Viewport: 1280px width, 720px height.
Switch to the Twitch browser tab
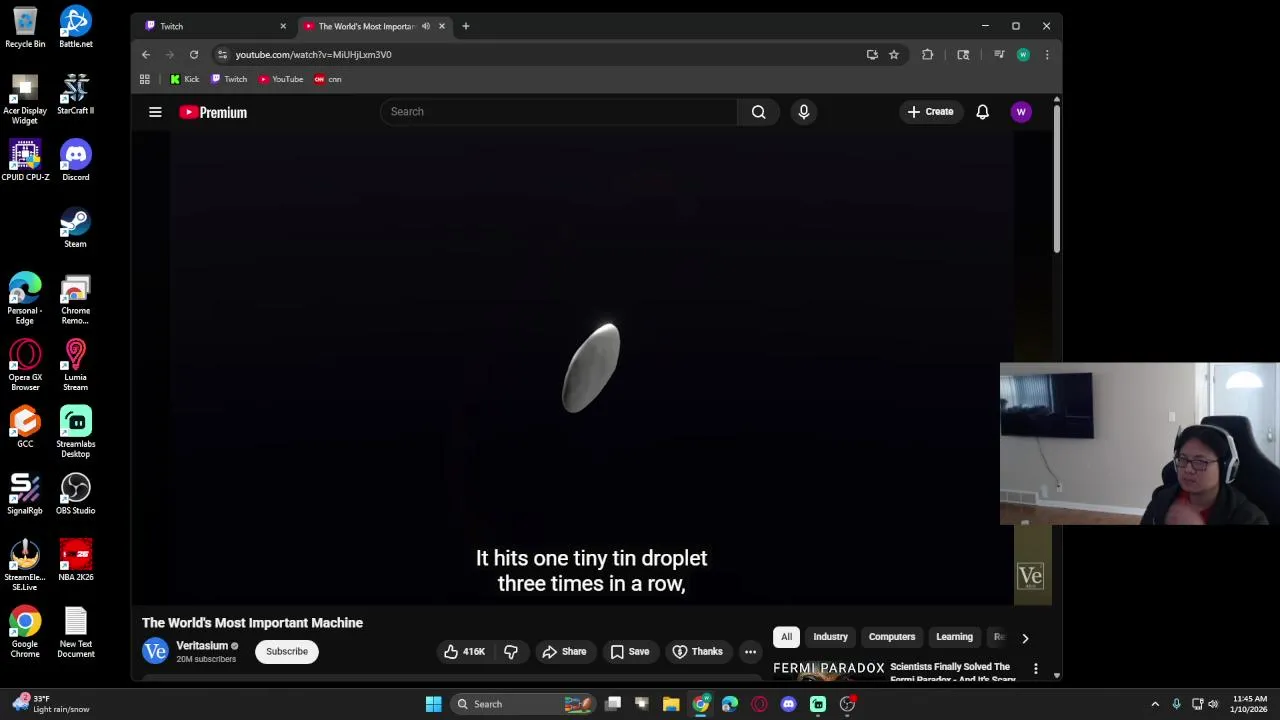(x=215, y=26)
